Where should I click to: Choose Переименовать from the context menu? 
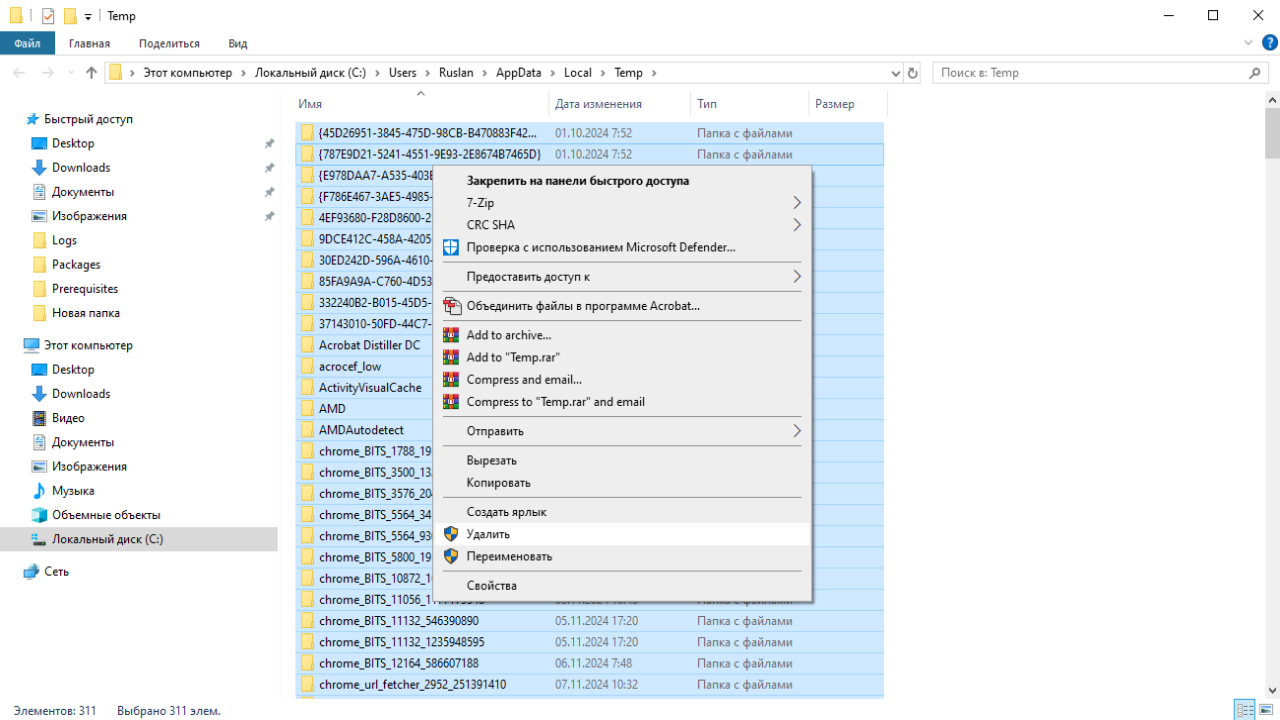click(x=621, y=556)
